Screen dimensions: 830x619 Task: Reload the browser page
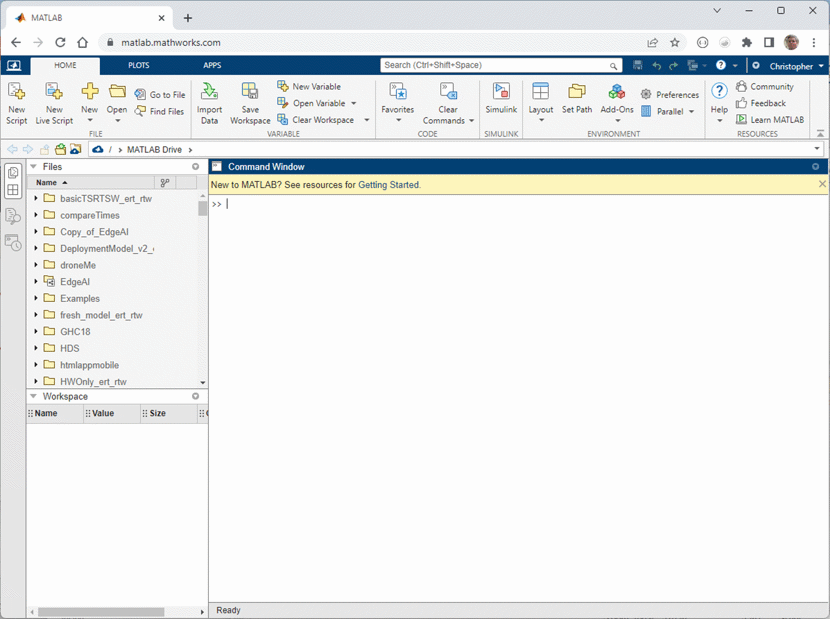(x=60, y=42)
